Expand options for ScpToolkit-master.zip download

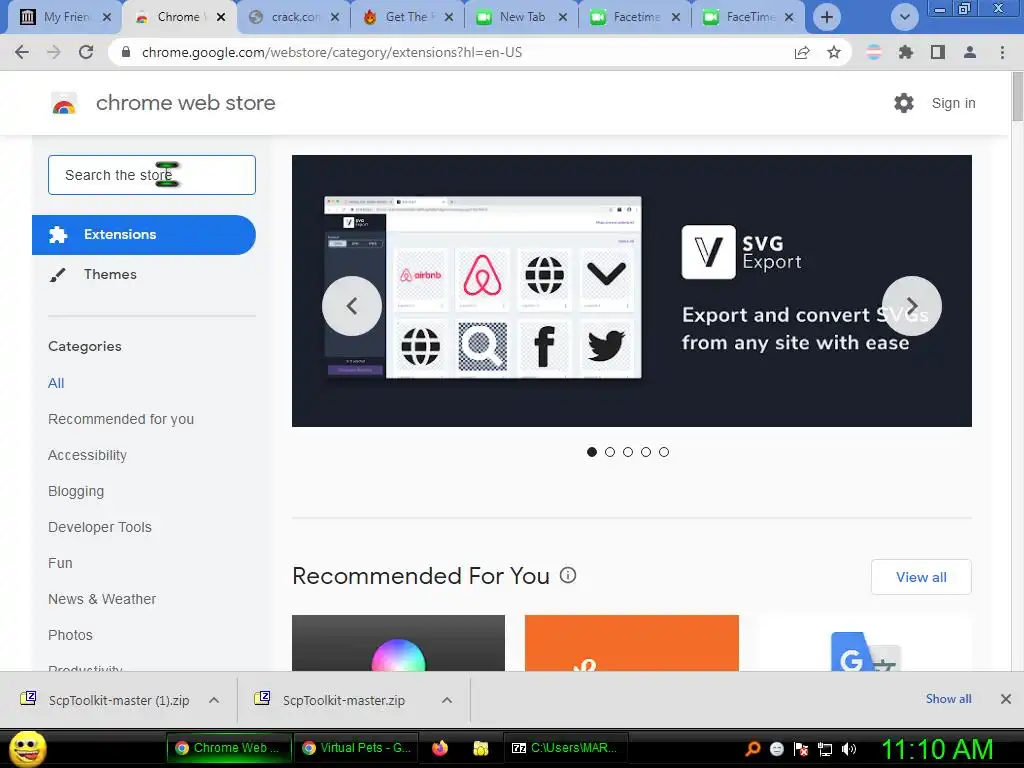pyautogui.click(x=447, y=700)
